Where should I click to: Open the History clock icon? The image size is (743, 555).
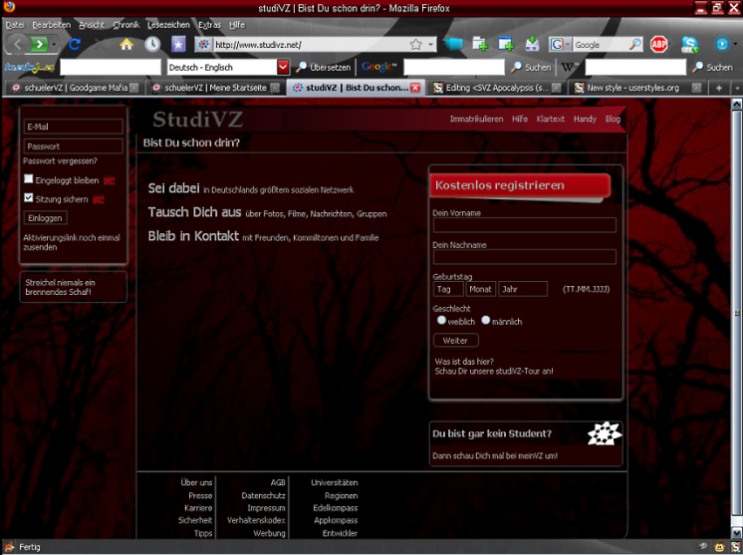coord(152,45)
